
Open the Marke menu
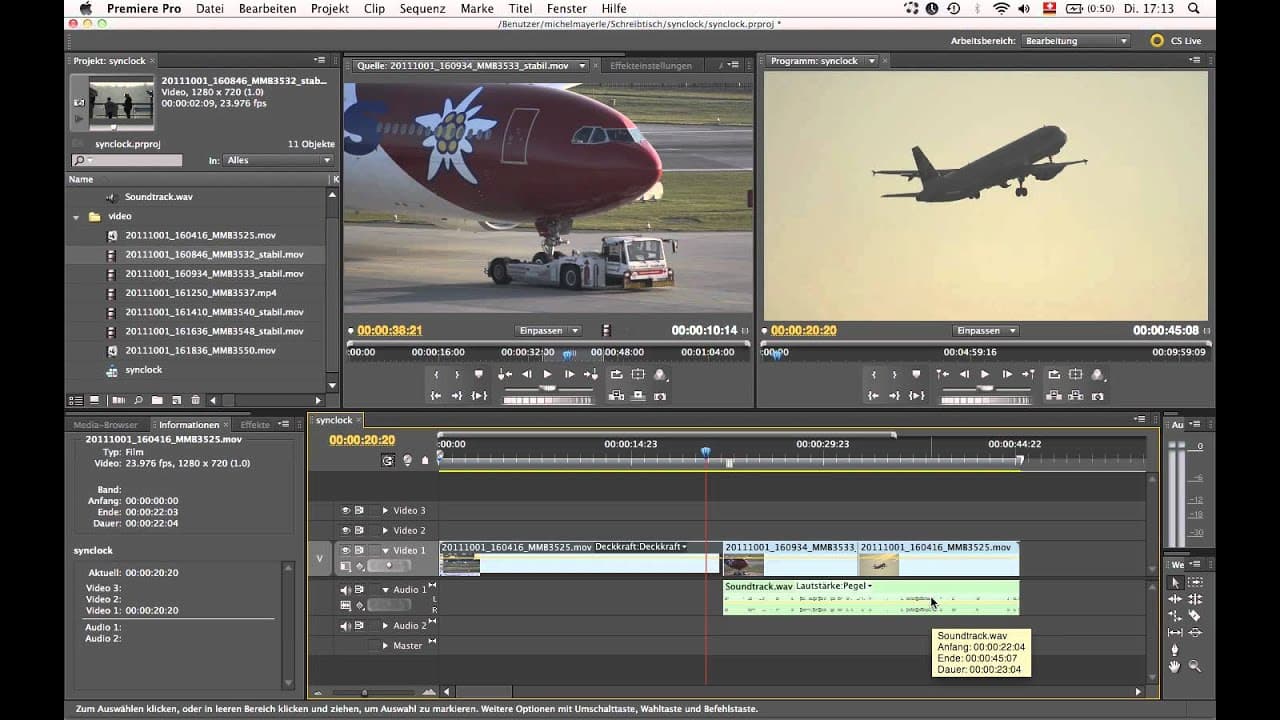pos(477,9)
